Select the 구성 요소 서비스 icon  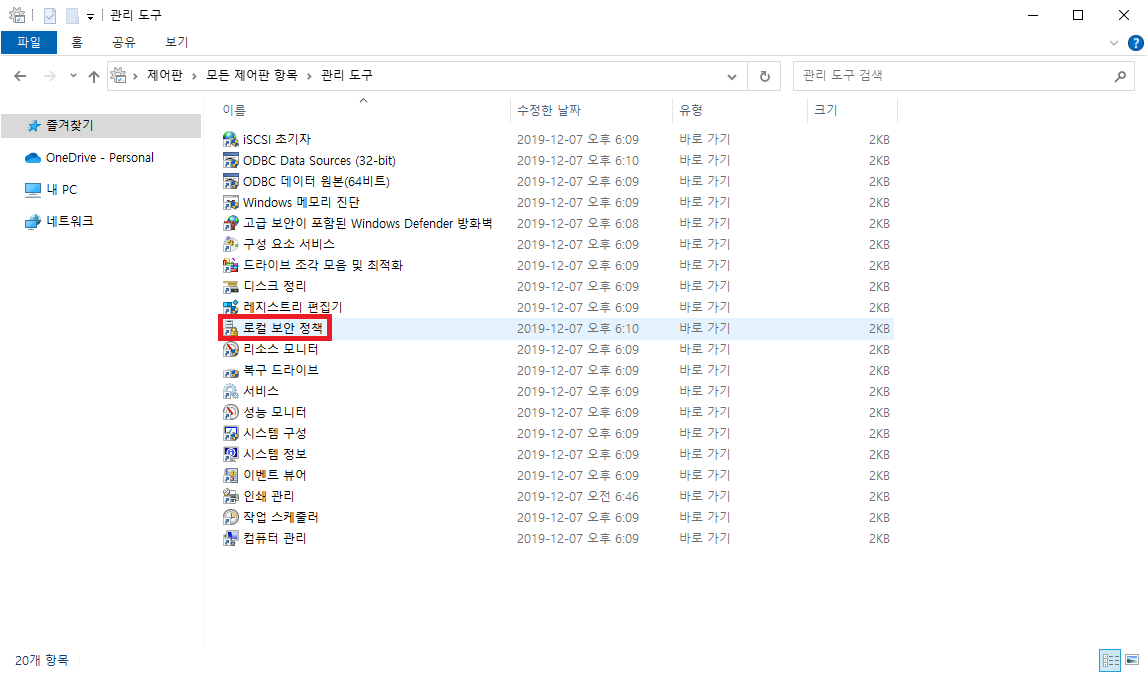point(231,244)
